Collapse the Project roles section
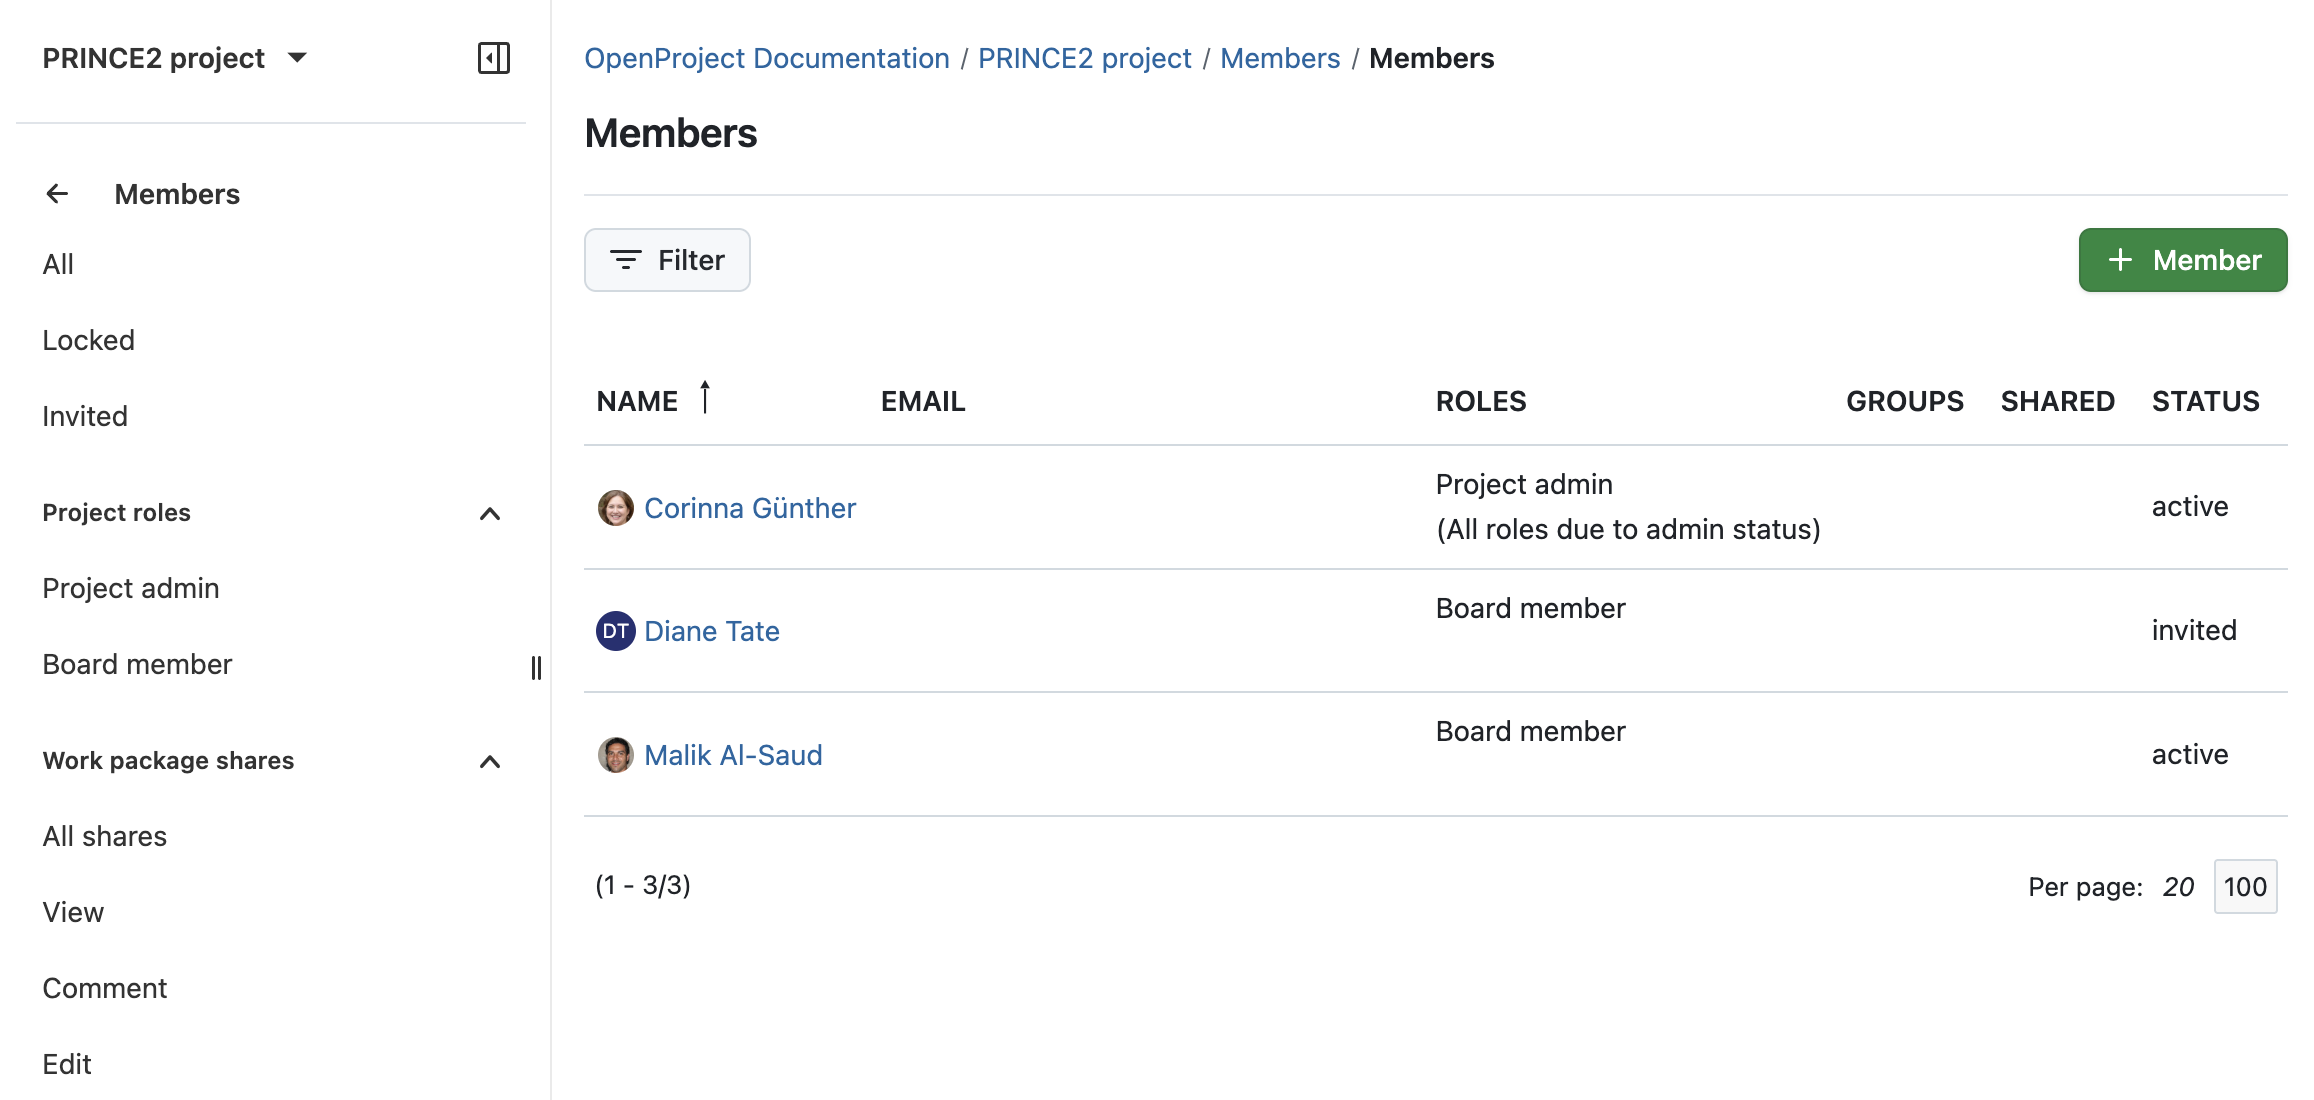The image size is (2314, 1100). 490,513
